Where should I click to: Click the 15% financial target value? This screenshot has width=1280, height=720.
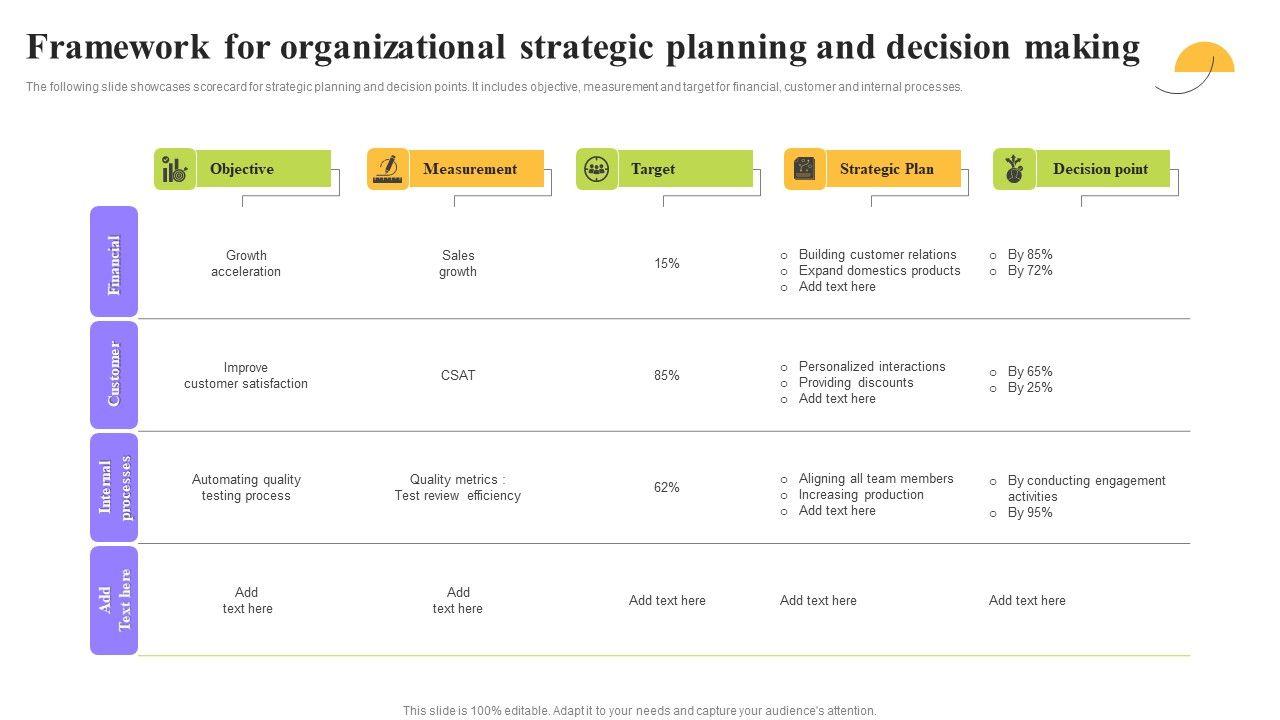[667, 264]
